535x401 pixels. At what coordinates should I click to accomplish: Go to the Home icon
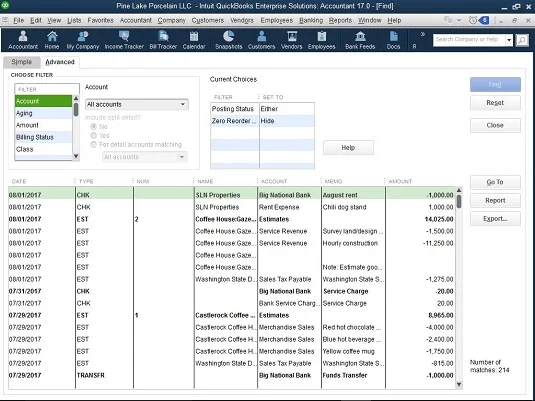point(52,40)
